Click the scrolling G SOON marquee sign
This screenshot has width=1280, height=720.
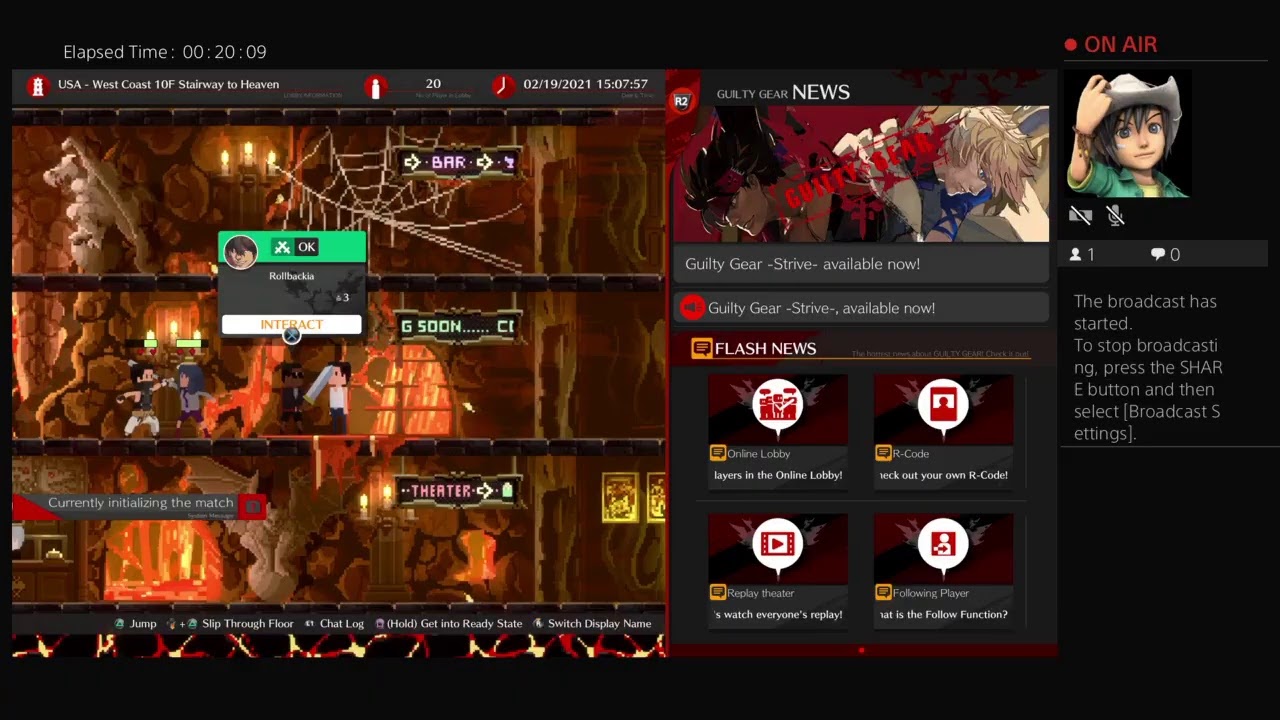click(x=457, y=326)
